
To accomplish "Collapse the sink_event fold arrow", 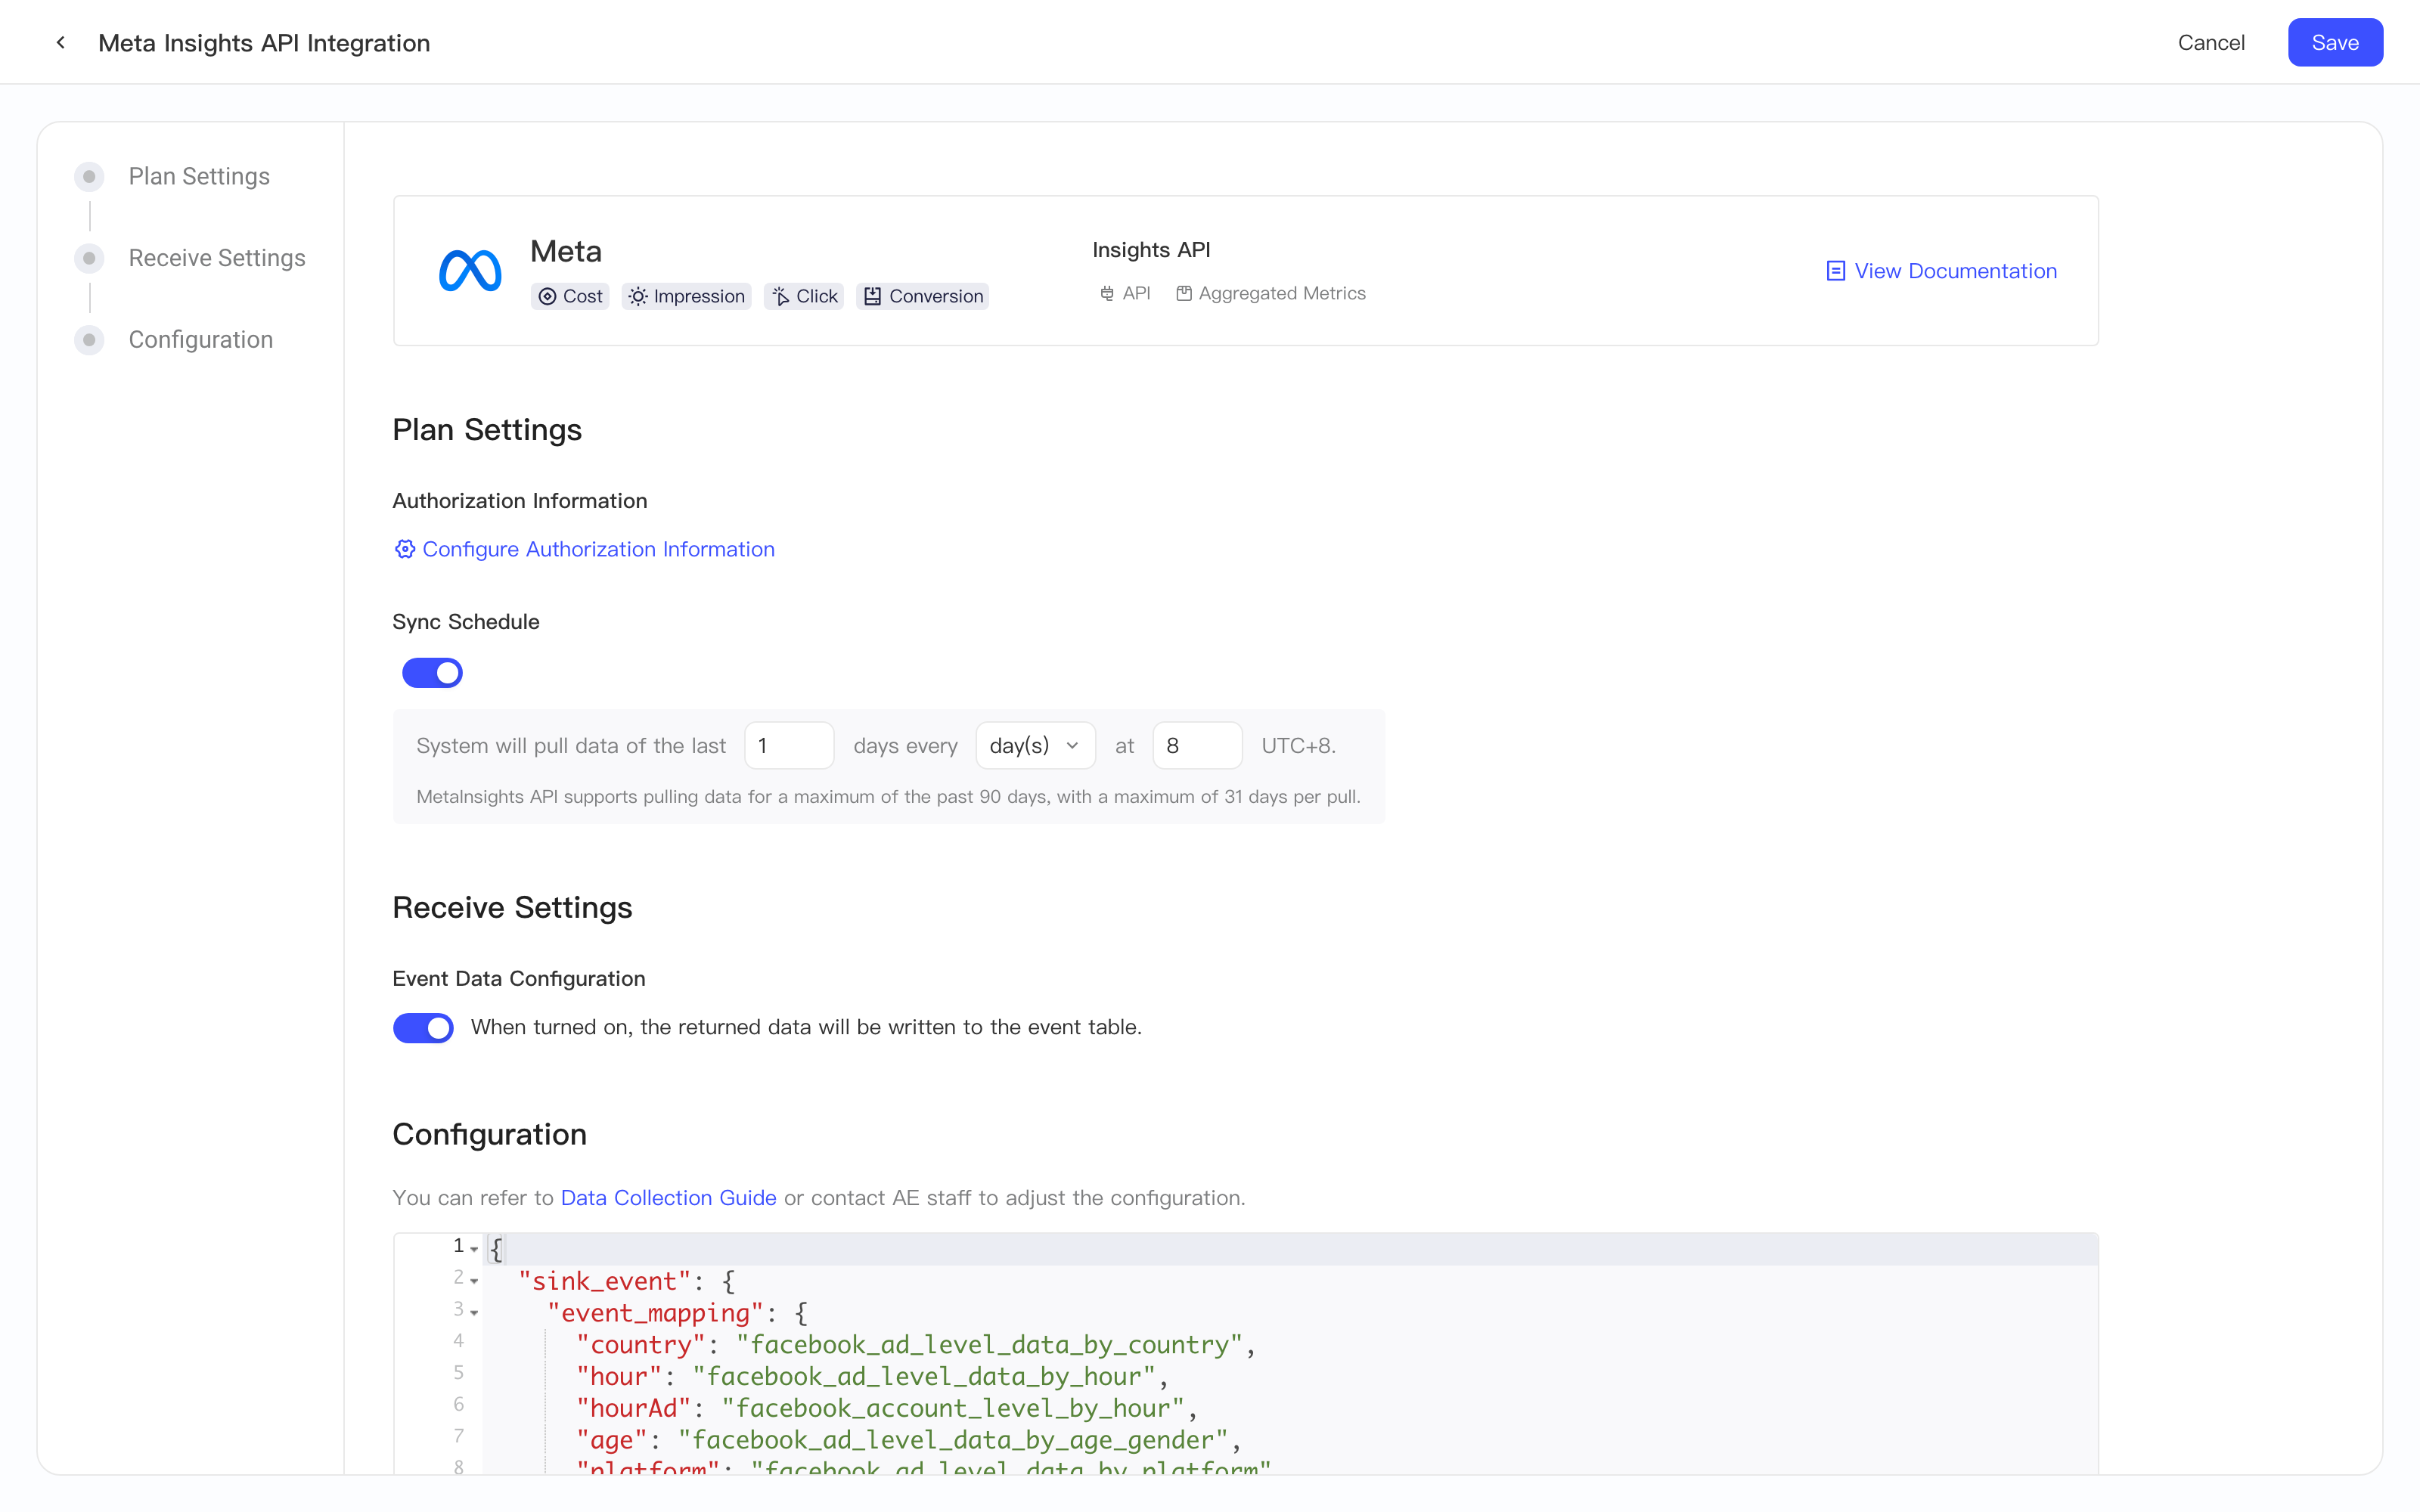I will [474, 1281].
